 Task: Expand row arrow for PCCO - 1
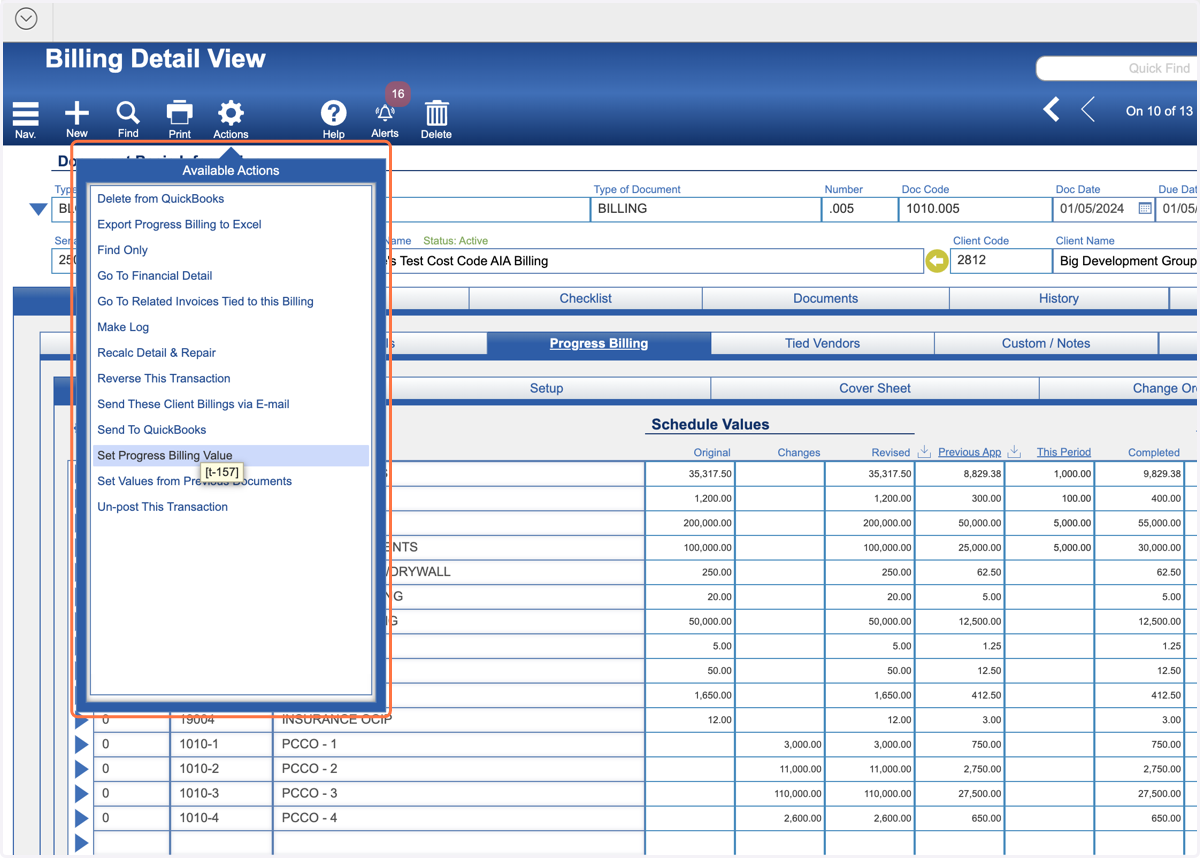pyautogui.click(x=82, y=745)
